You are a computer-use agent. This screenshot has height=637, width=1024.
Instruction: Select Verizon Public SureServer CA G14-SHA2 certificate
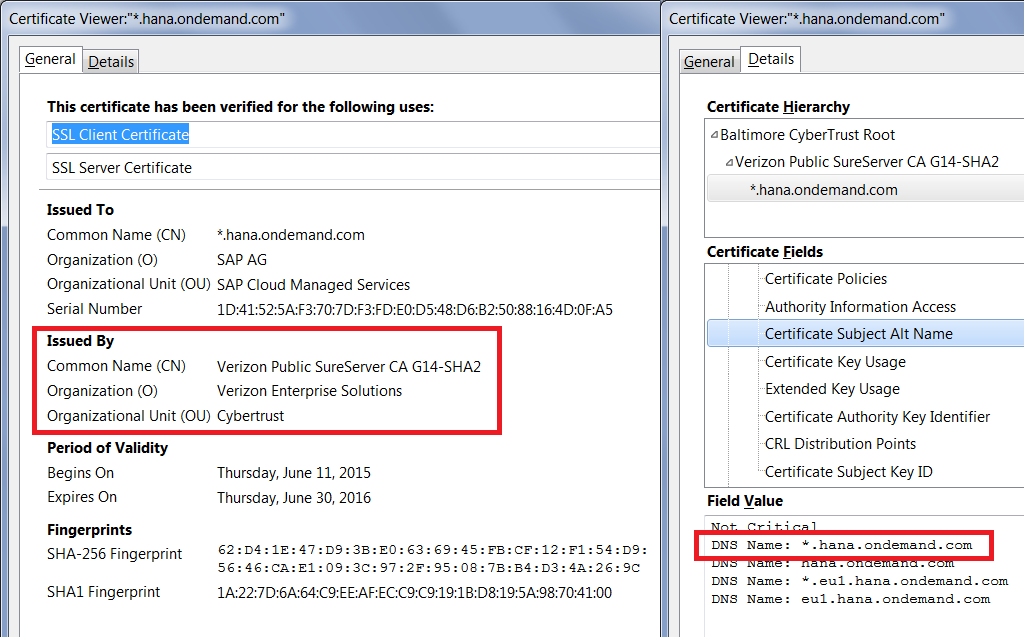867,162
